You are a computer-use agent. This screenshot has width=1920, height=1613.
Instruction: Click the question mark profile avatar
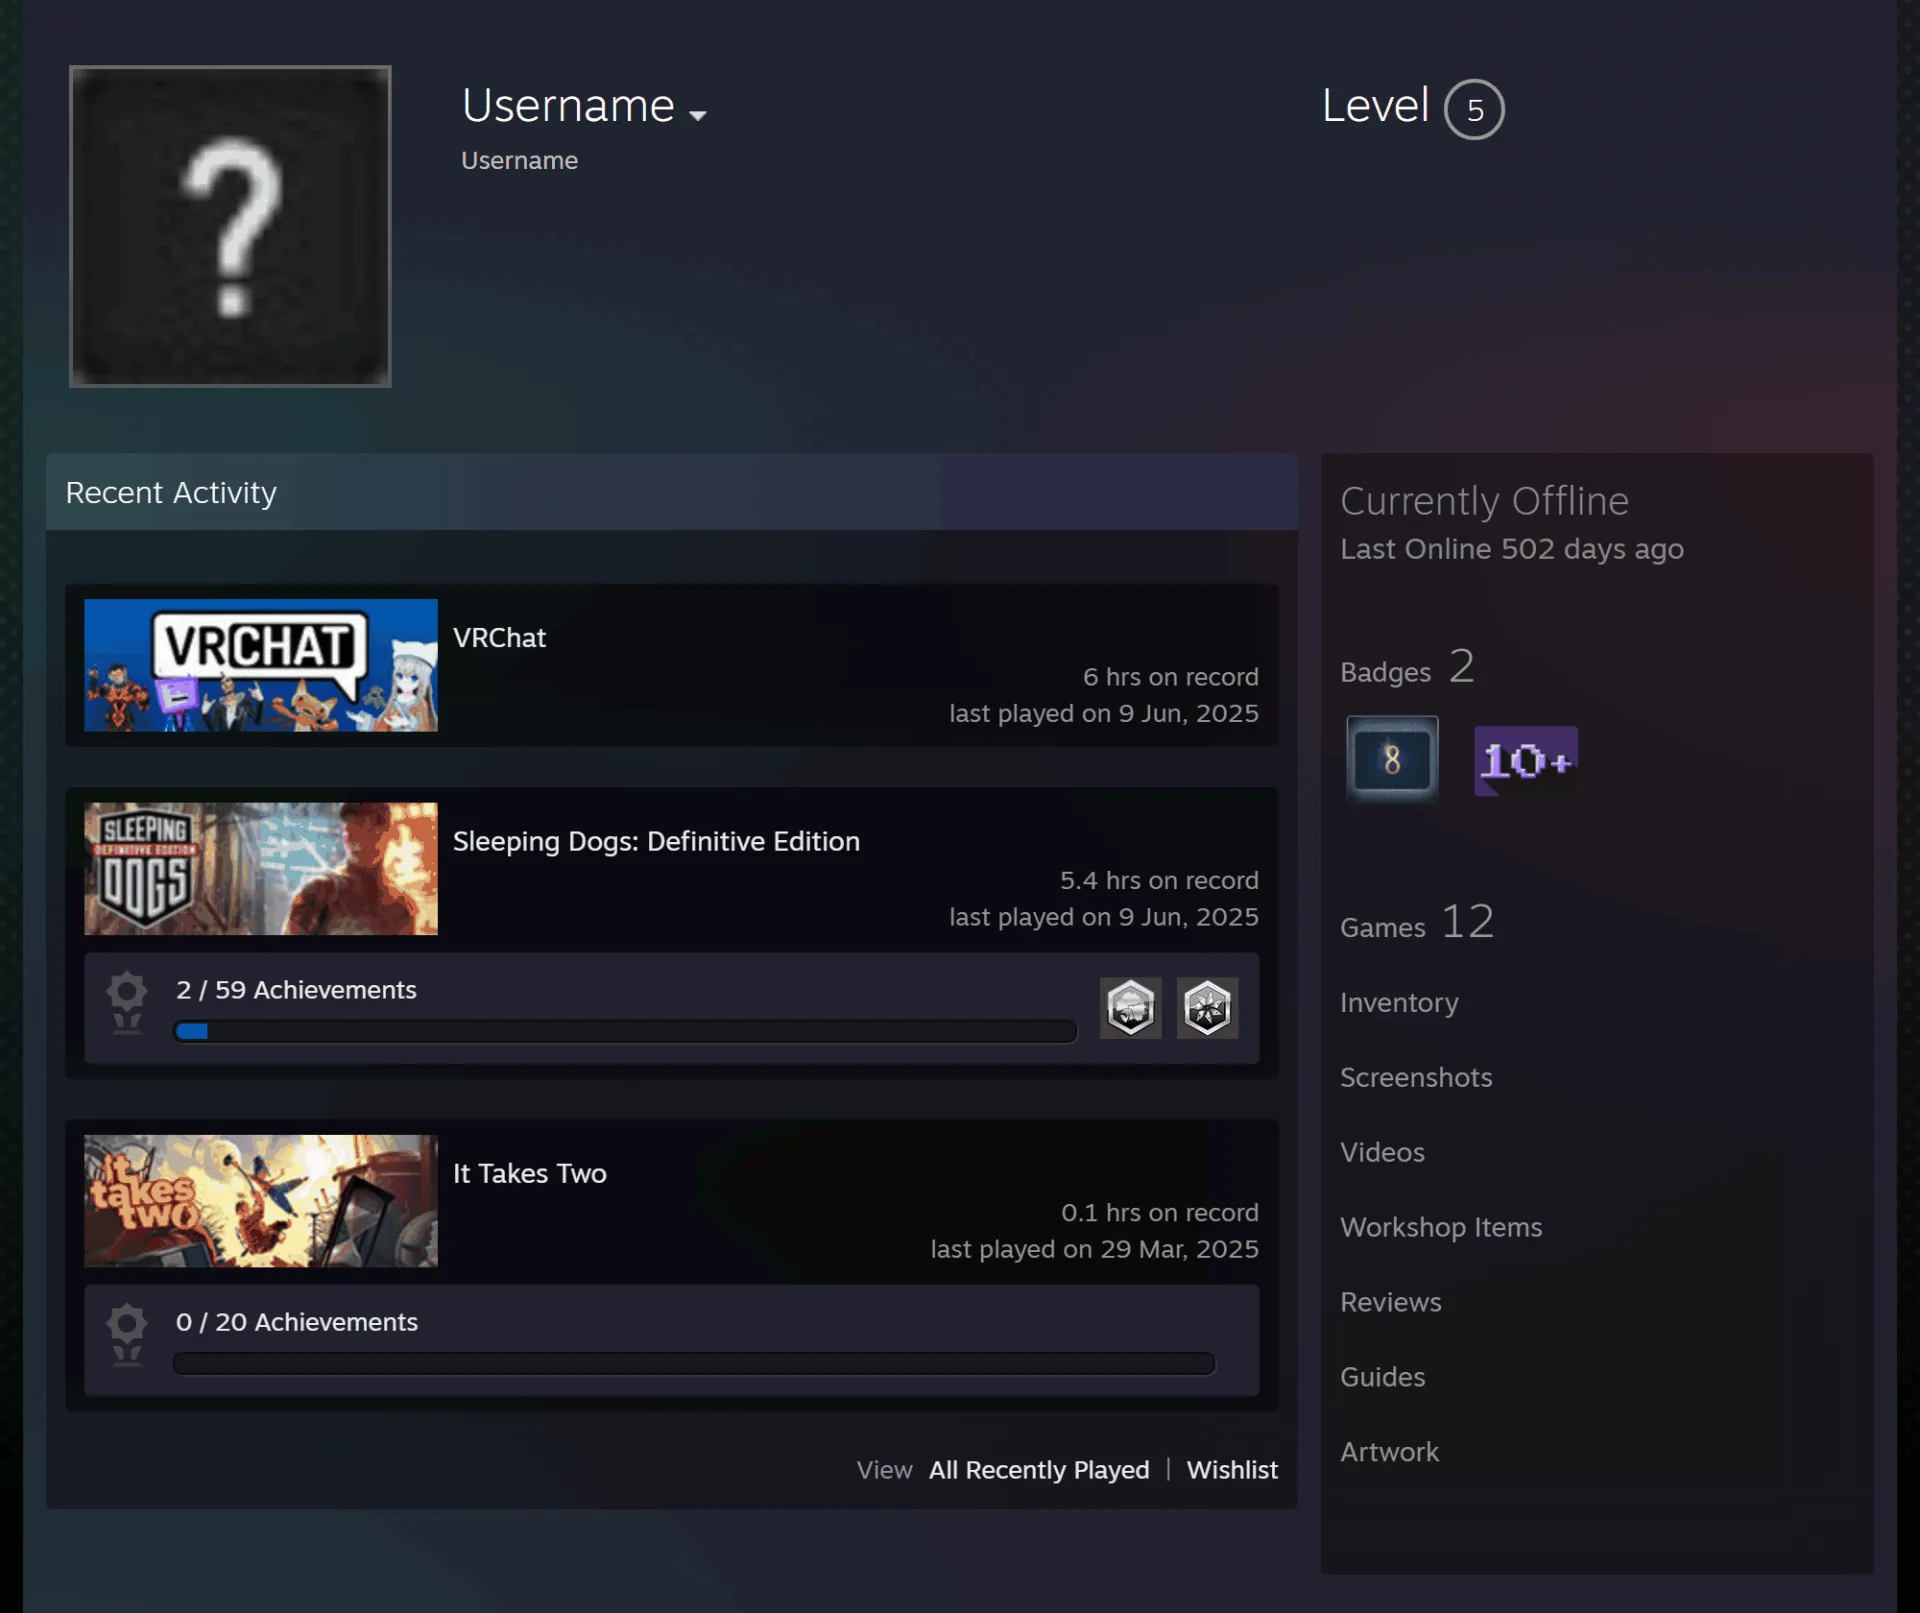coord(230,226)
